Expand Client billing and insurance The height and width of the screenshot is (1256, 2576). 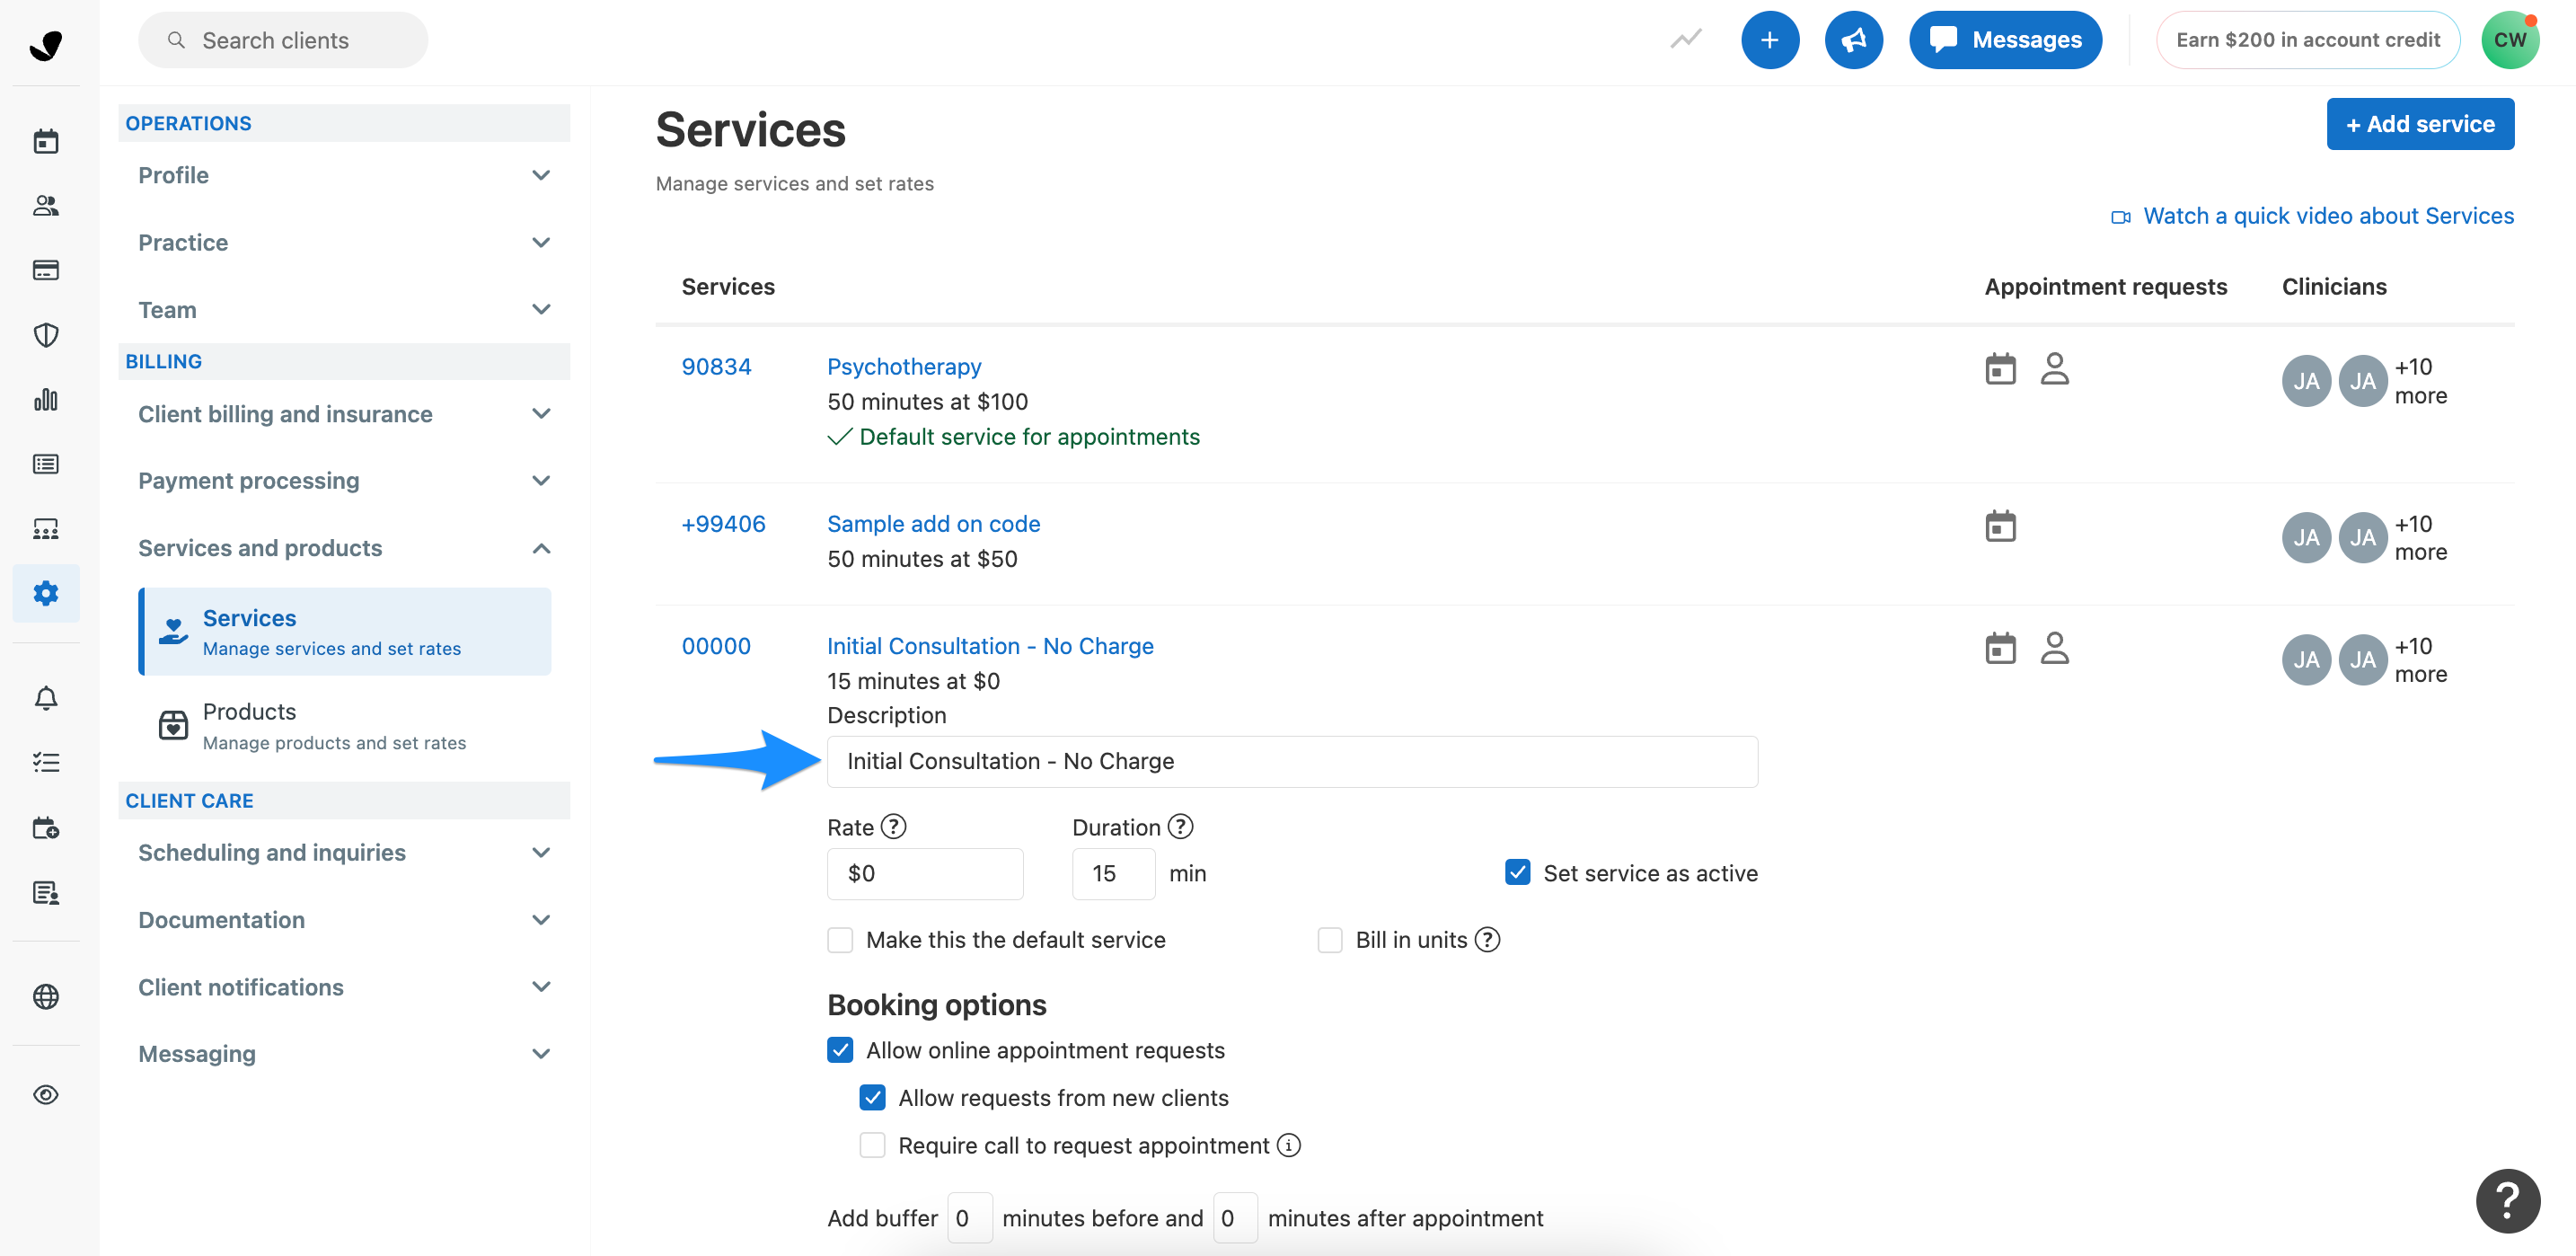344,414
